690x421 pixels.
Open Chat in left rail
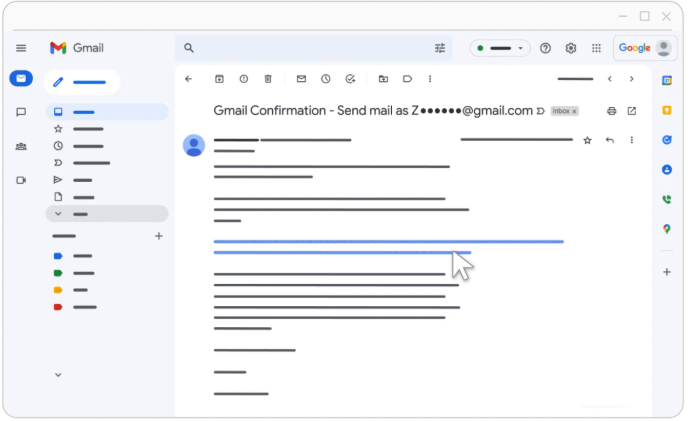pos(21,112)
